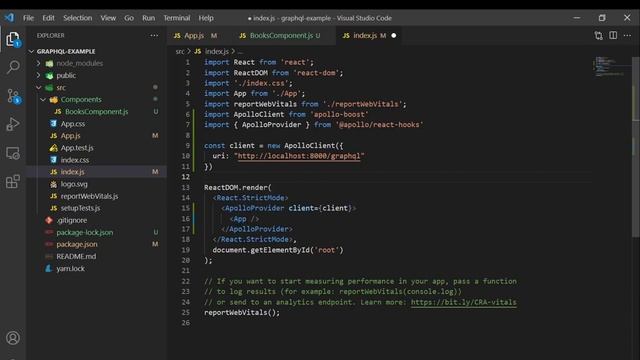Open the Search view in activity bar
Image resolution: width=640 pixels, height=360 pixels.
point(13,67)
